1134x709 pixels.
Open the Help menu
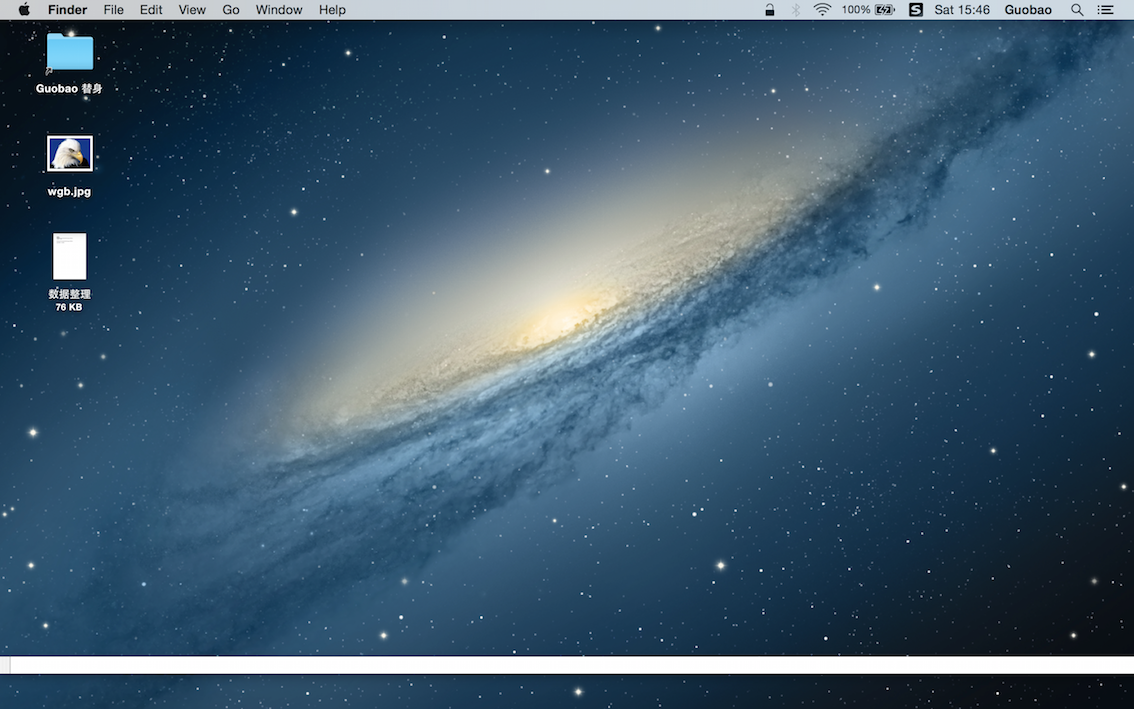coord(332,10)
